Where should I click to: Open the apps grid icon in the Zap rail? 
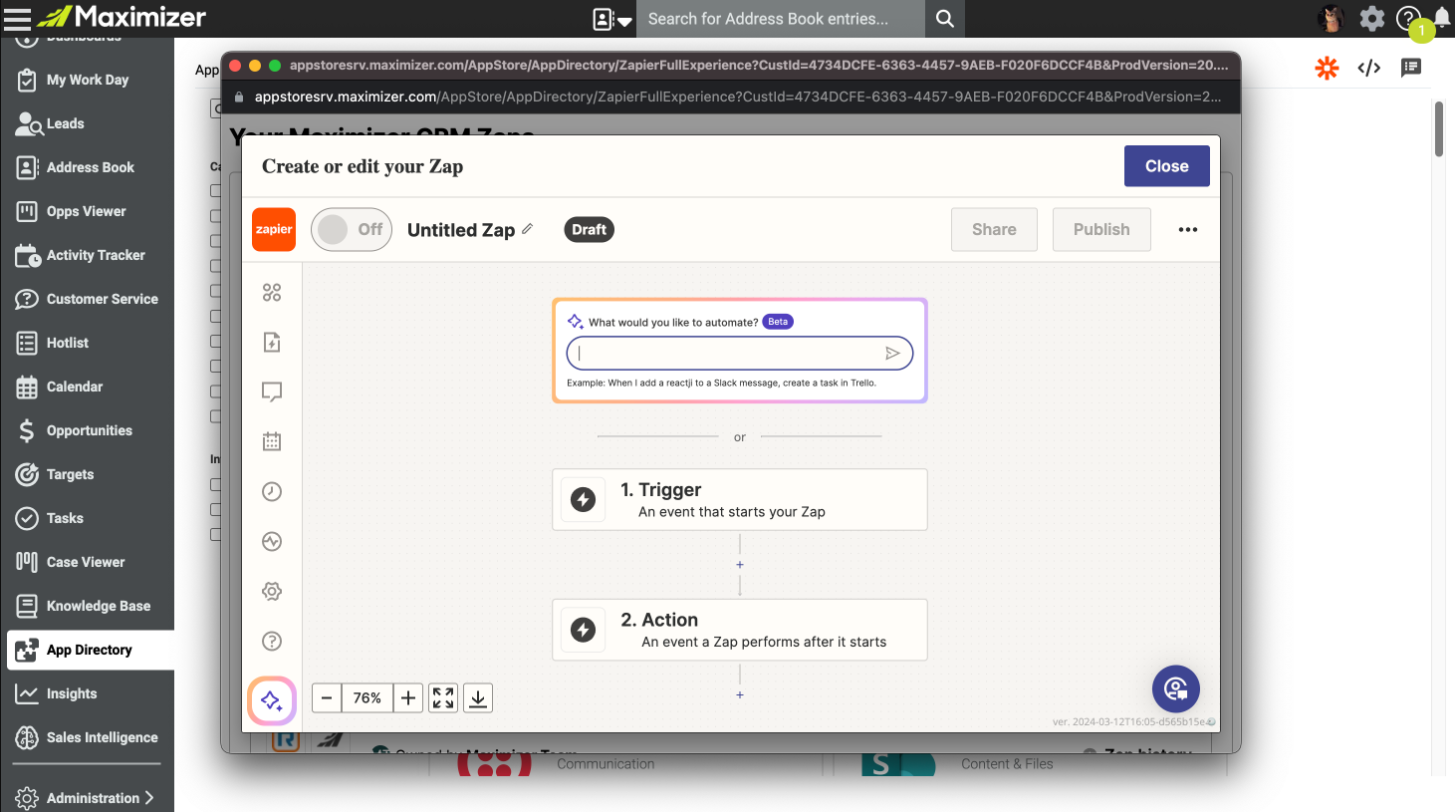click(x=272, y=292)
